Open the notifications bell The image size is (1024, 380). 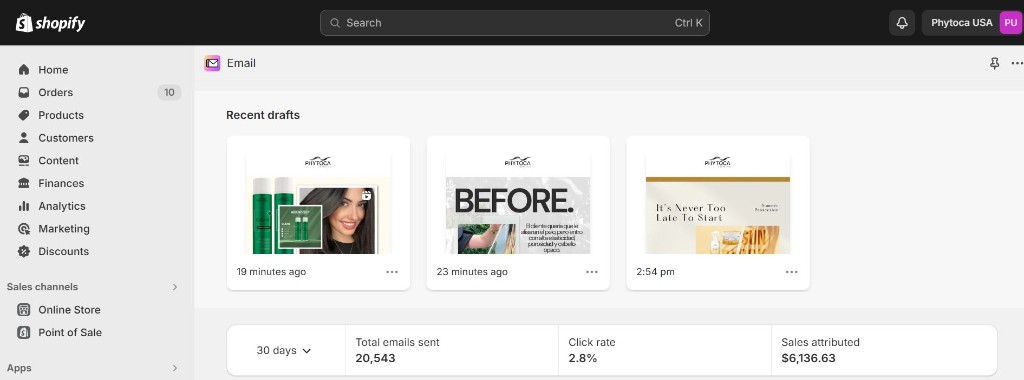pos(902,23)
